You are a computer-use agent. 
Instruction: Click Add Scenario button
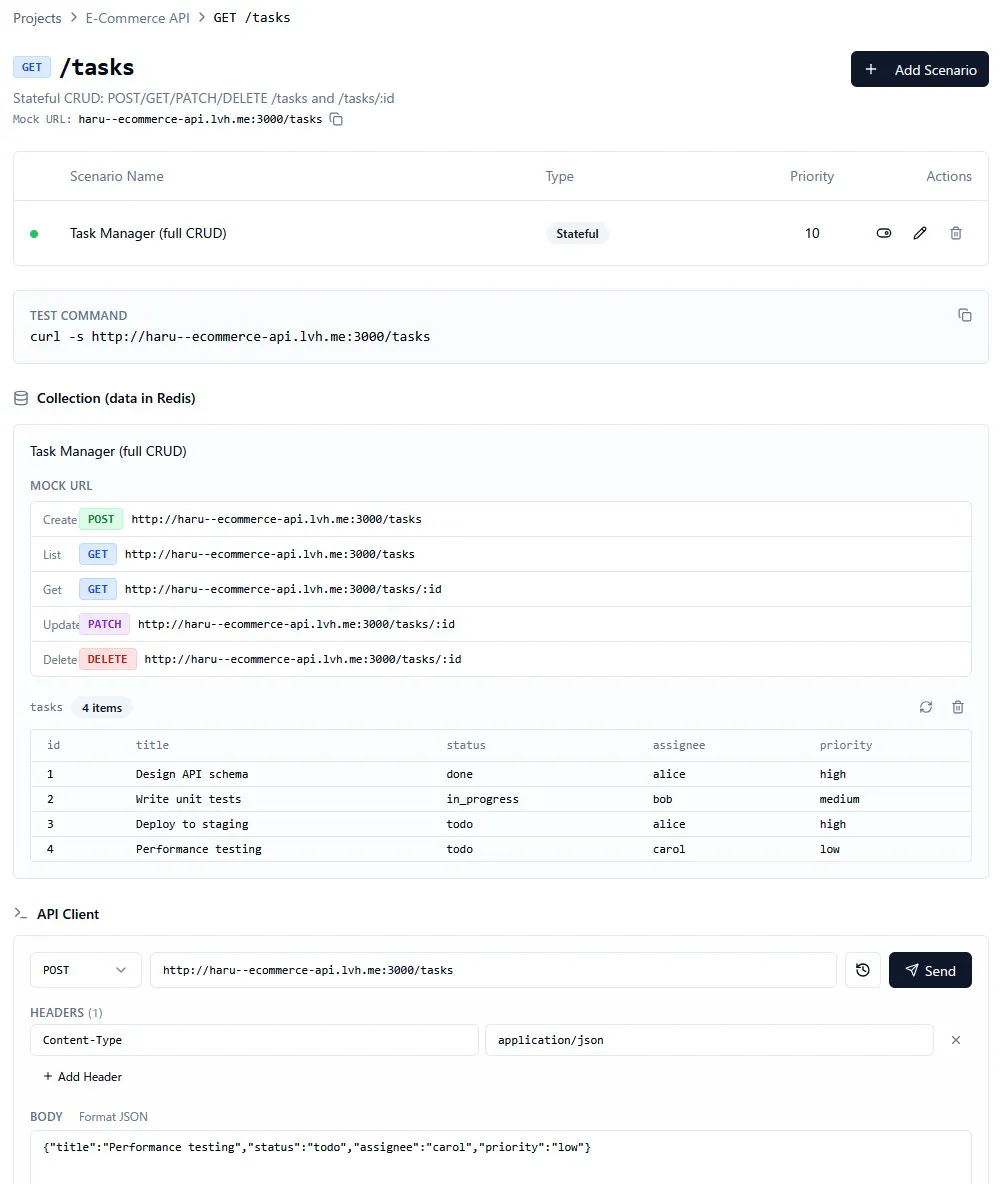tap(919, 69)
